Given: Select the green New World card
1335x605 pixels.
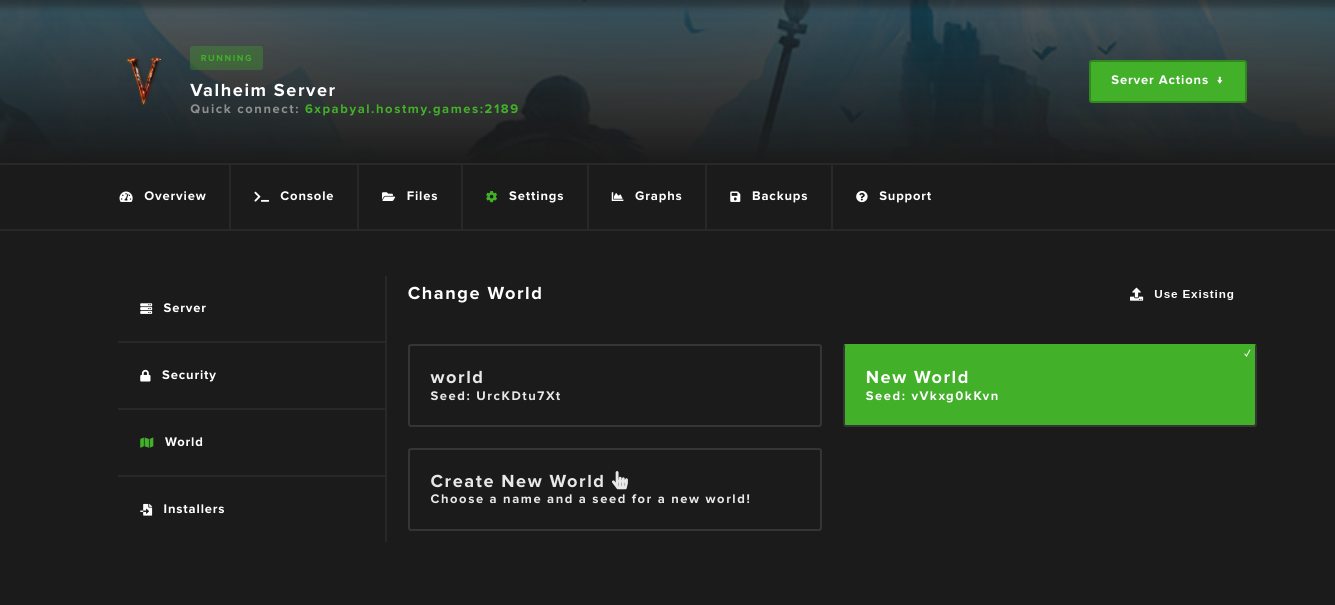Looking at the screenshot, I should coord(1050,385).
